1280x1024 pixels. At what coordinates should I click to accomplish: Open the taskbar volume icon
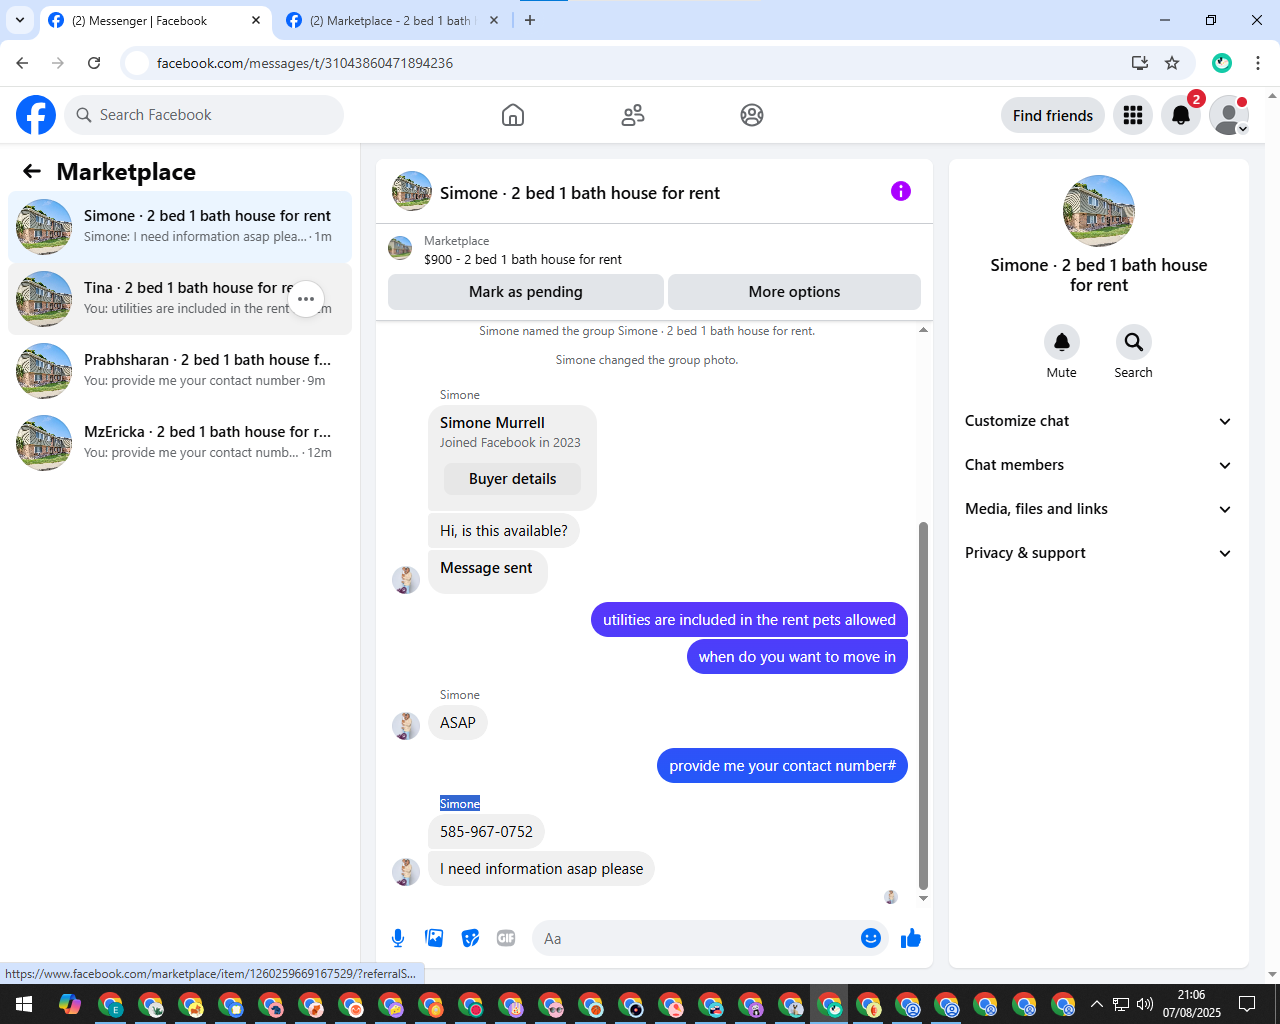click(x=1145, y=1004)
